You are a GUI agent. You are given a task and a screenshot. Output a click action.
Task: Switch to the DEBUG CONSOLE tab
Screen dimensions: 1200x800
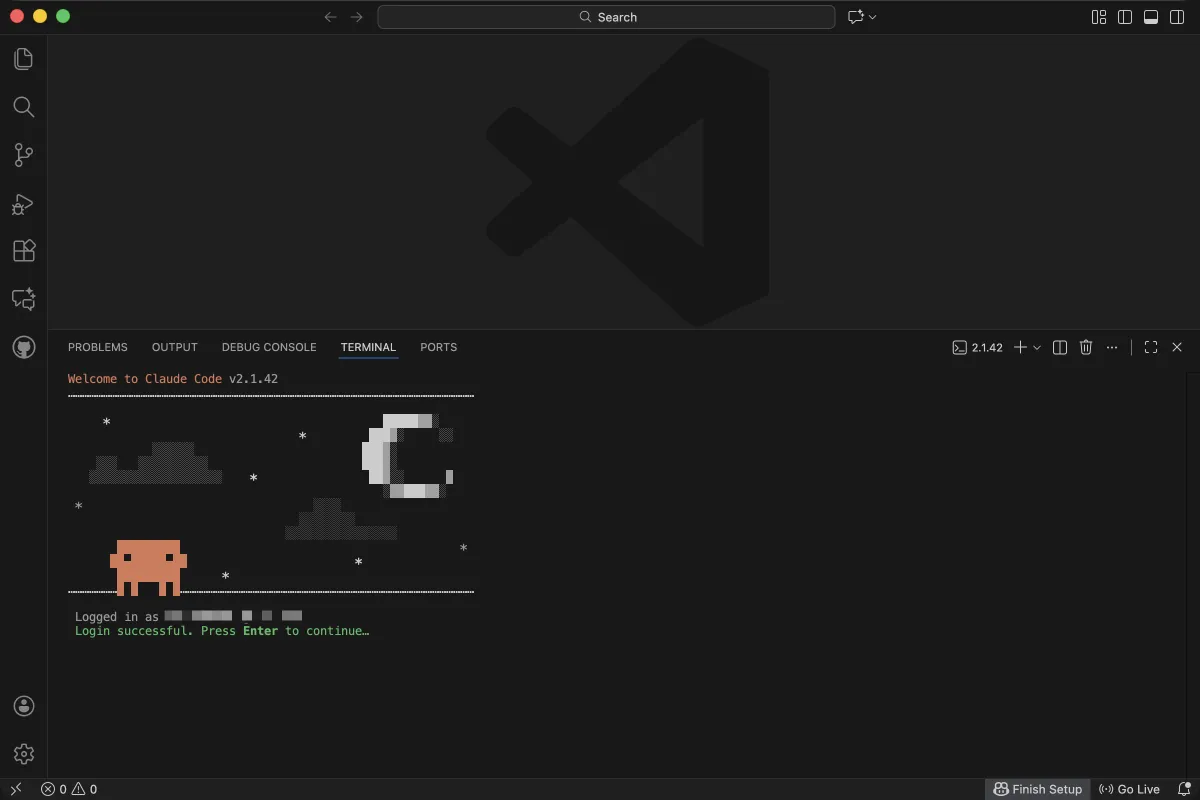click(268, 347)
